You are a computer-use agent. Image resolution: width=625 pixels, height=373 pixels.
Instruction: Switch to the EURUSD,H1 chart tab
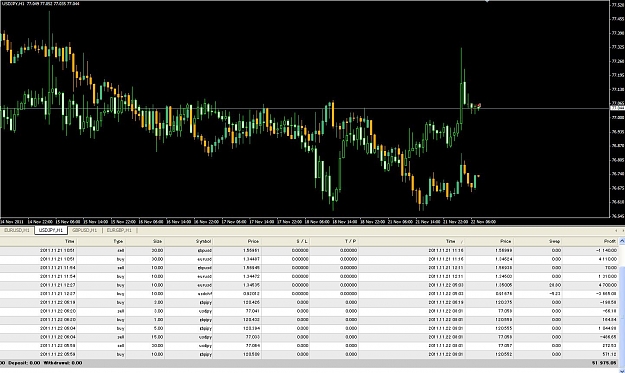17,230
